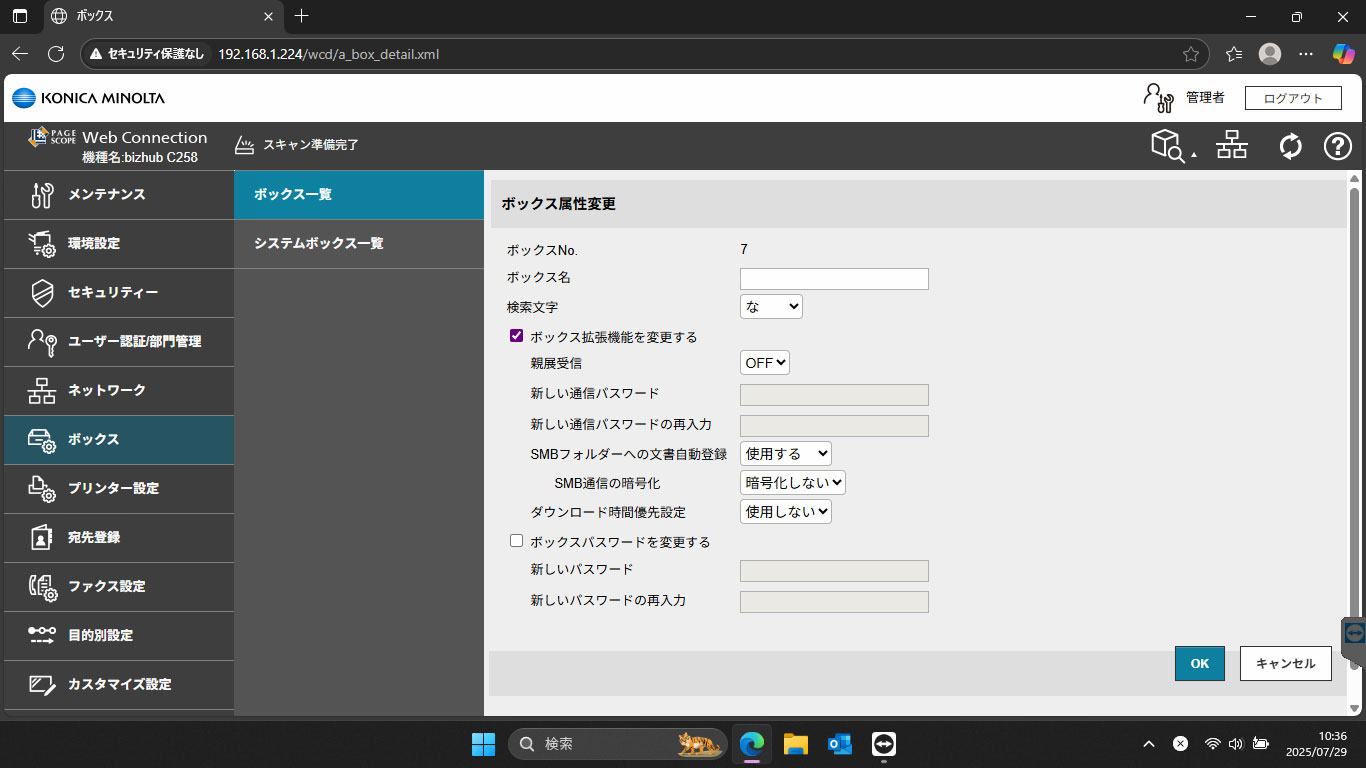Open the network sitemap icon in header
The height and width of the screenshot is (768, 1366).
(x=1231, y=146)
